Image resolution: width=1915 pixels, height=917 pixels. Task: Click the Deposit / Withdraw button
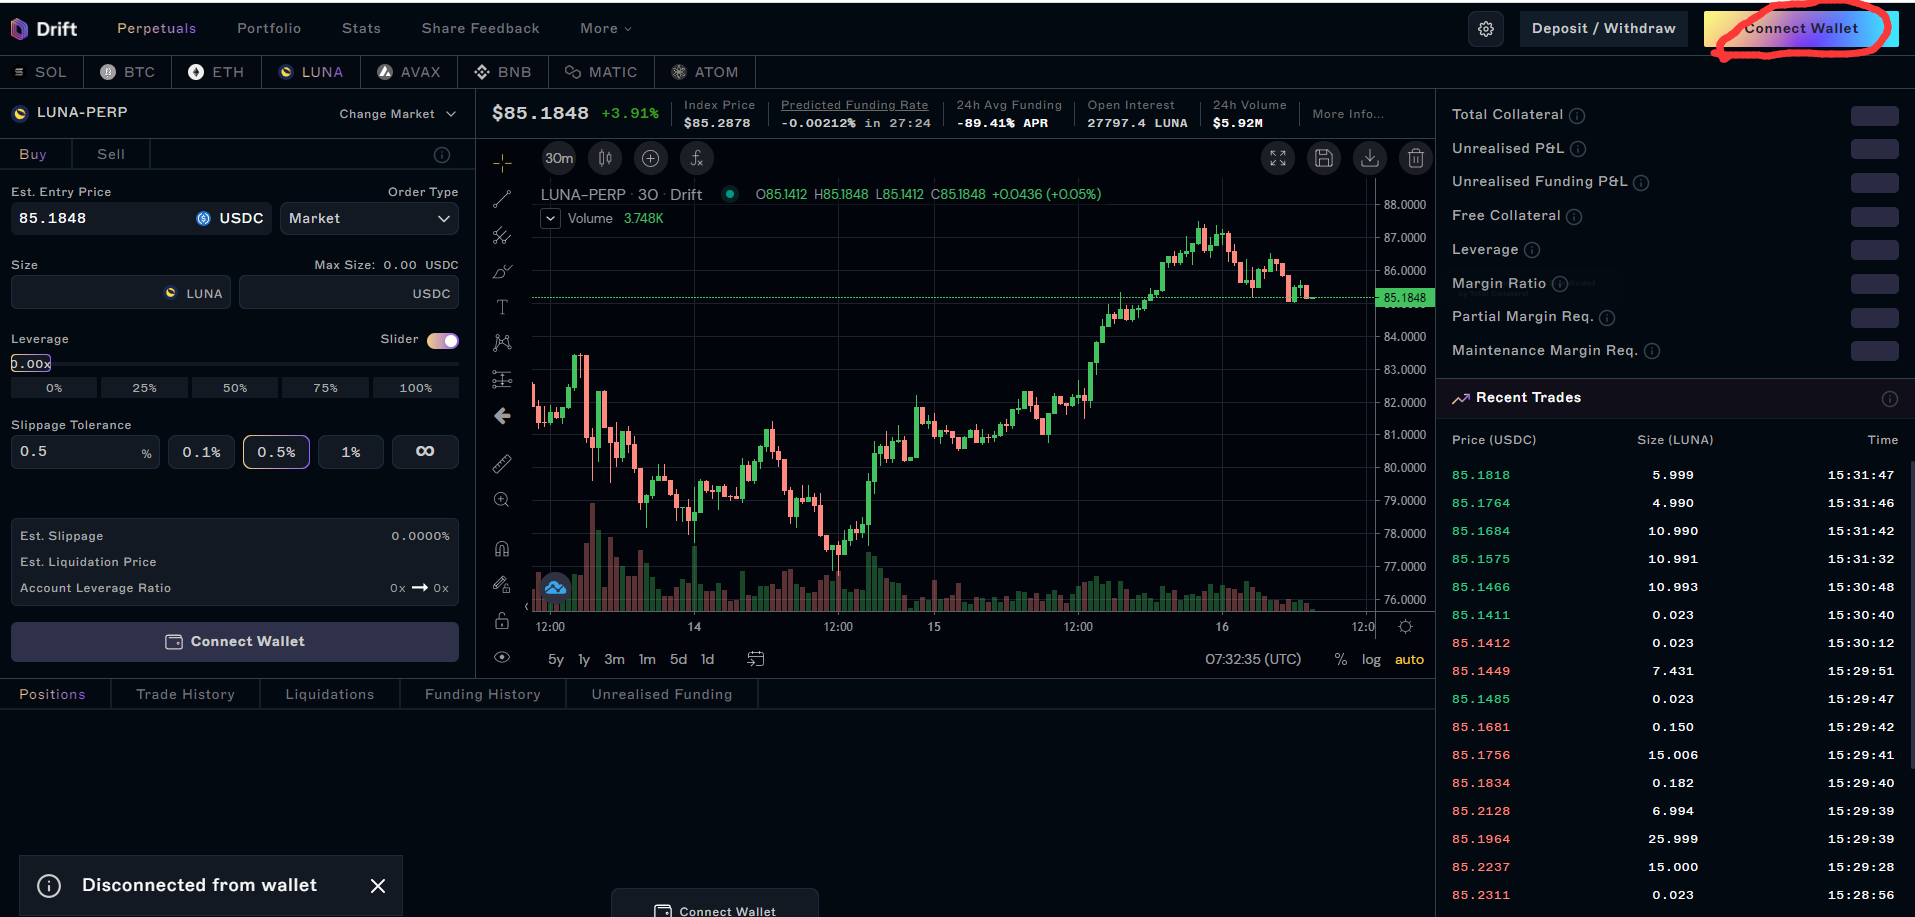[x=1603, y=29]
